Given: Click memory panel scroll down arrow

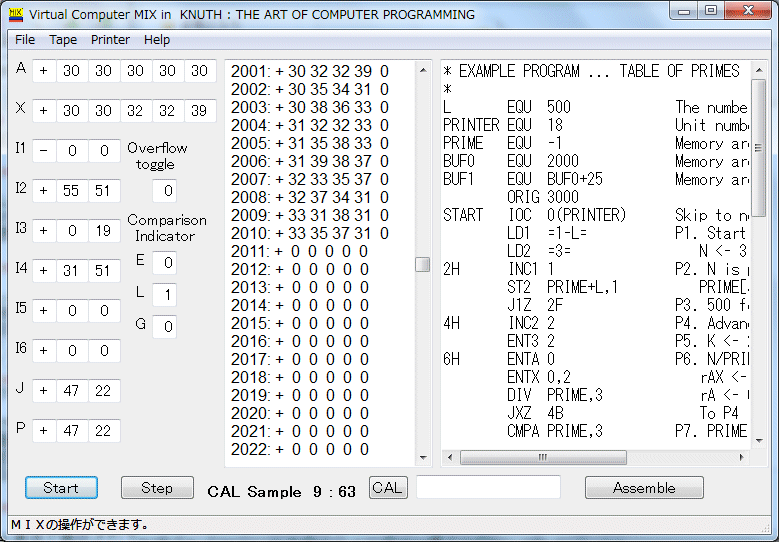Looking at the screenshot, I should pos(423,458).
